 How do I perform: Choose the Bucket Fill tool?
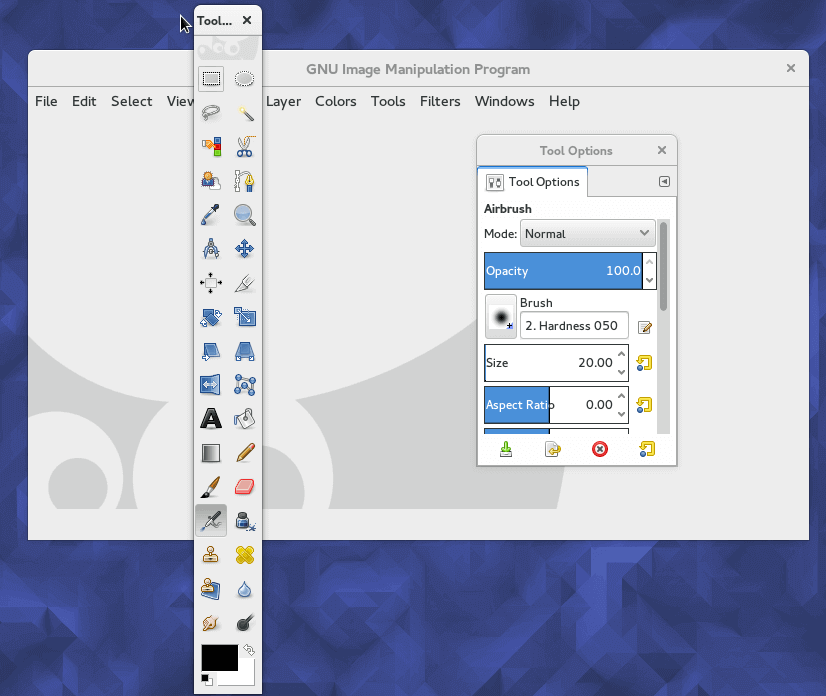click(x=244, y=419)
